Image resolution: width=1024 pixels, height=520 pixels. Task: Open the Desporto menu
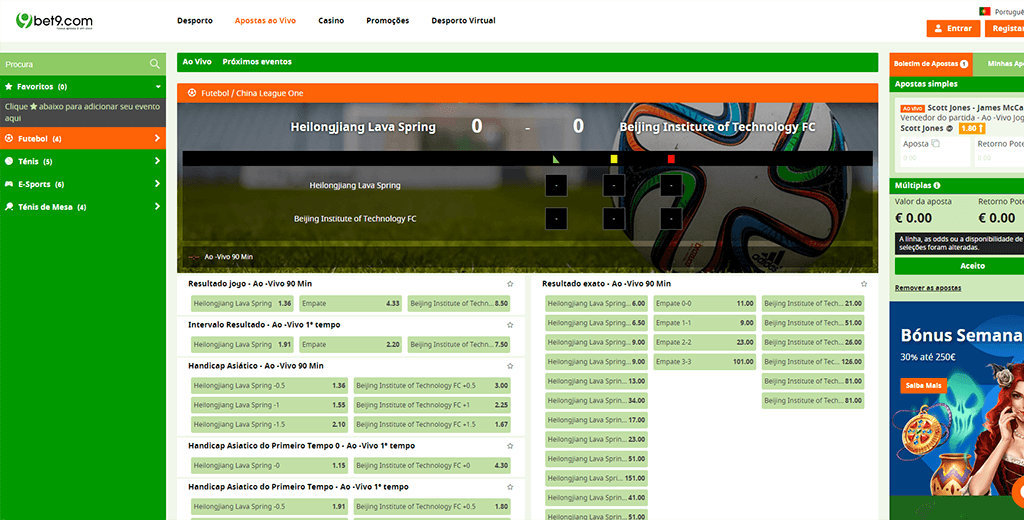click(195, 21)
